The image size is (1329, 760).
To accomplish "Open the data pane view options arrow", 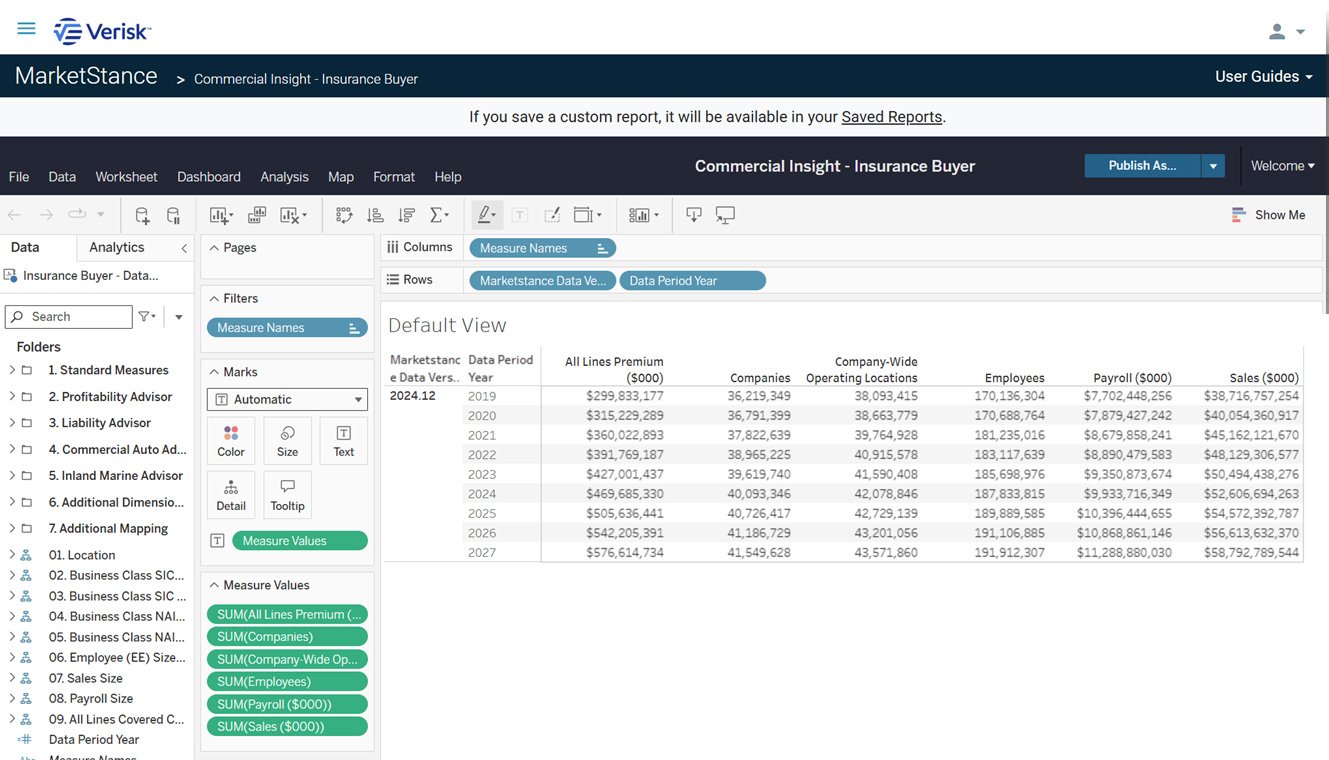I will [x=179, y=317].
